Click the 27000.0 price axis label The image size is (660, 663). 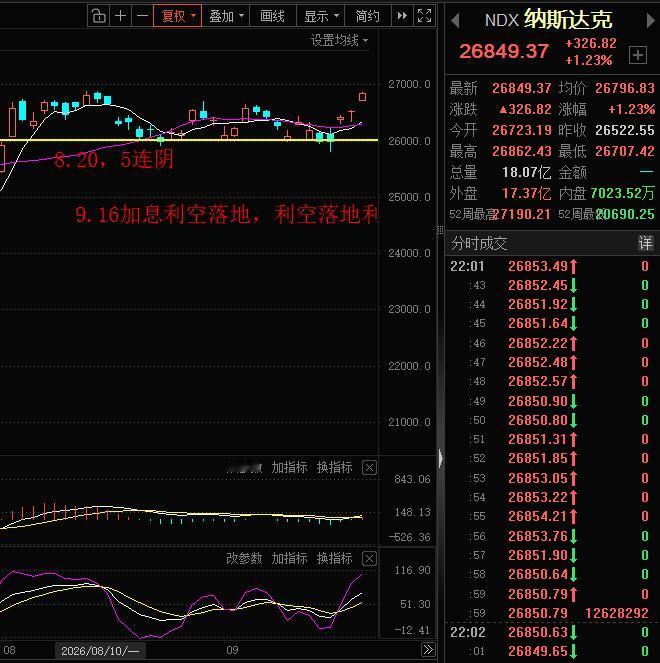(409, 84)
